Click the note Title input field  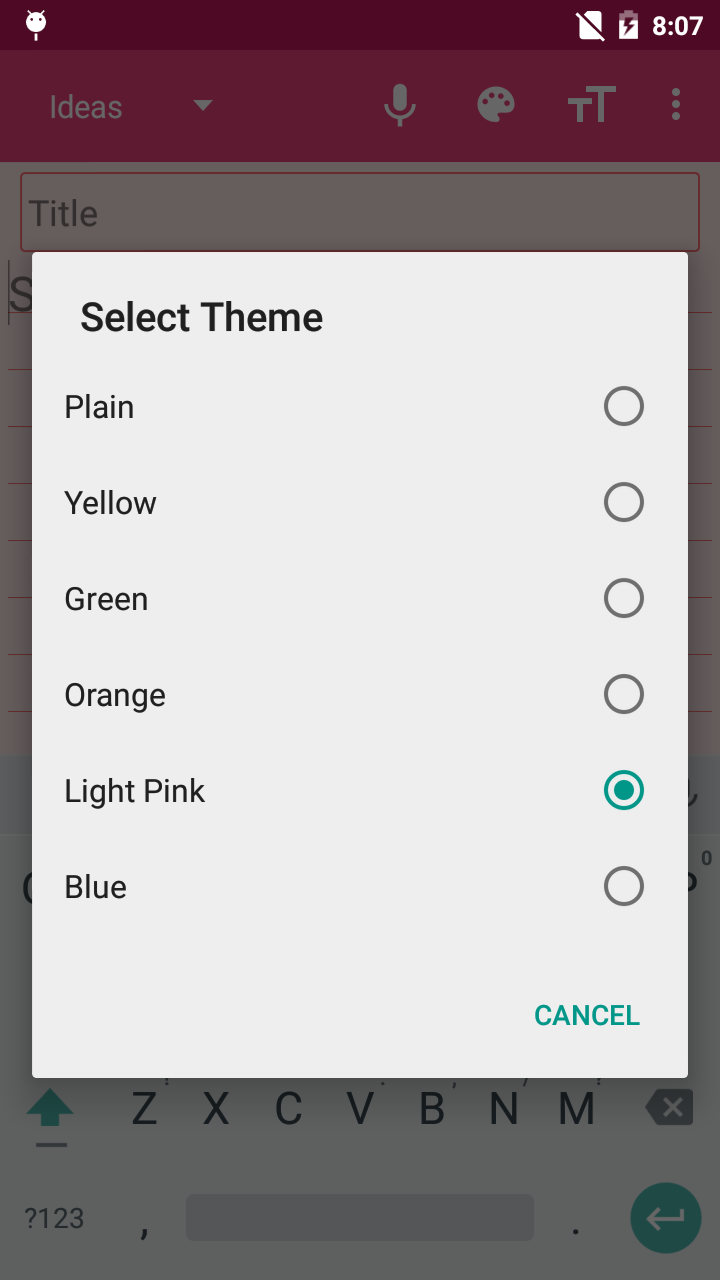(x=359, y=213)
